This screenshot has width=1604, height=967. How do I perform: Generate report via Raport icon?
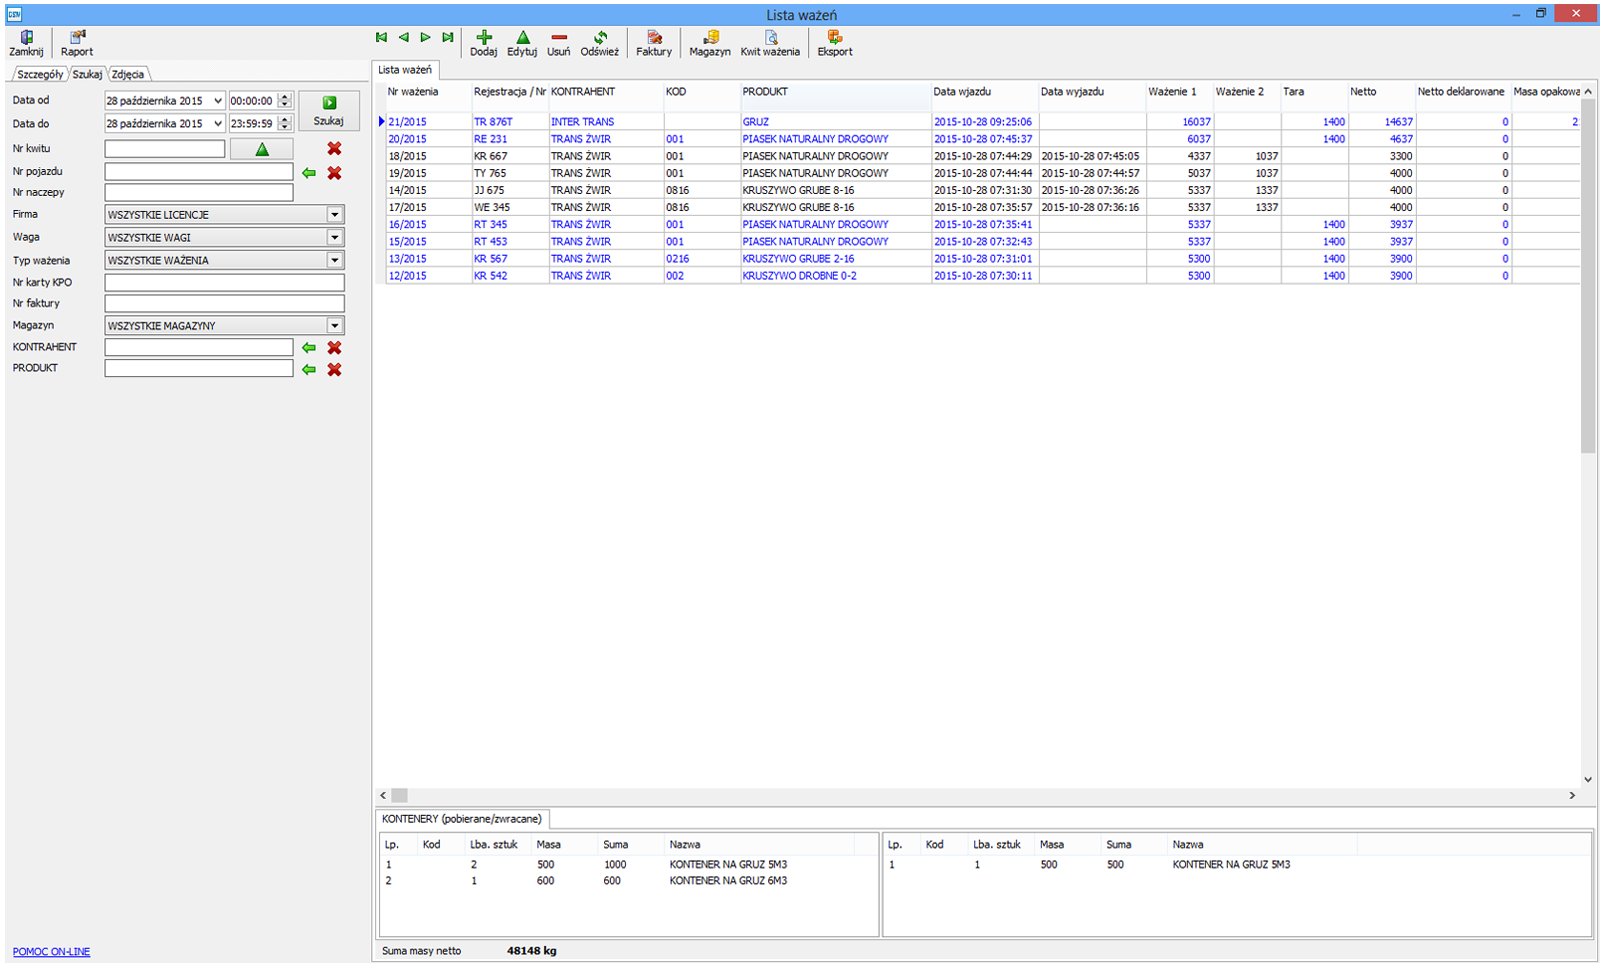[x=77, y=38]
